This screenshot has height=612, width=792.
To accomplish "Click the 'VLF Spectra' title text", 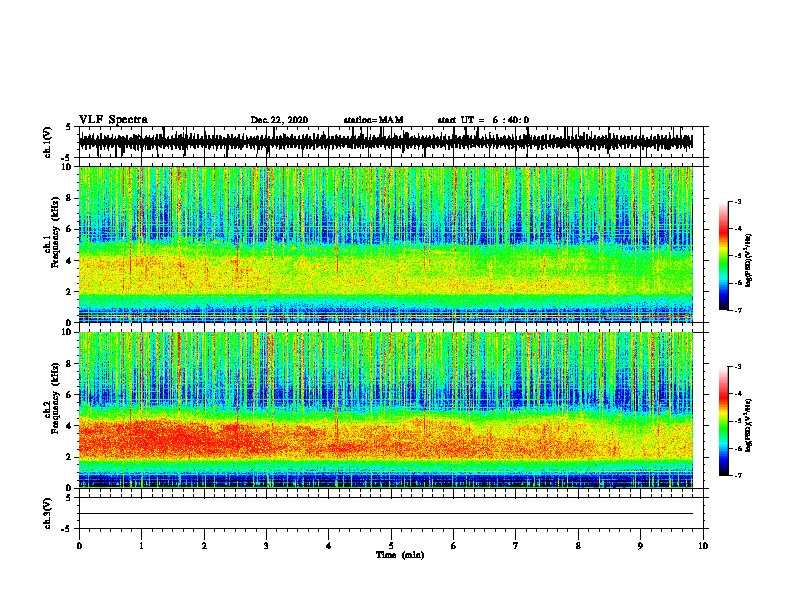I will [113, 120].
